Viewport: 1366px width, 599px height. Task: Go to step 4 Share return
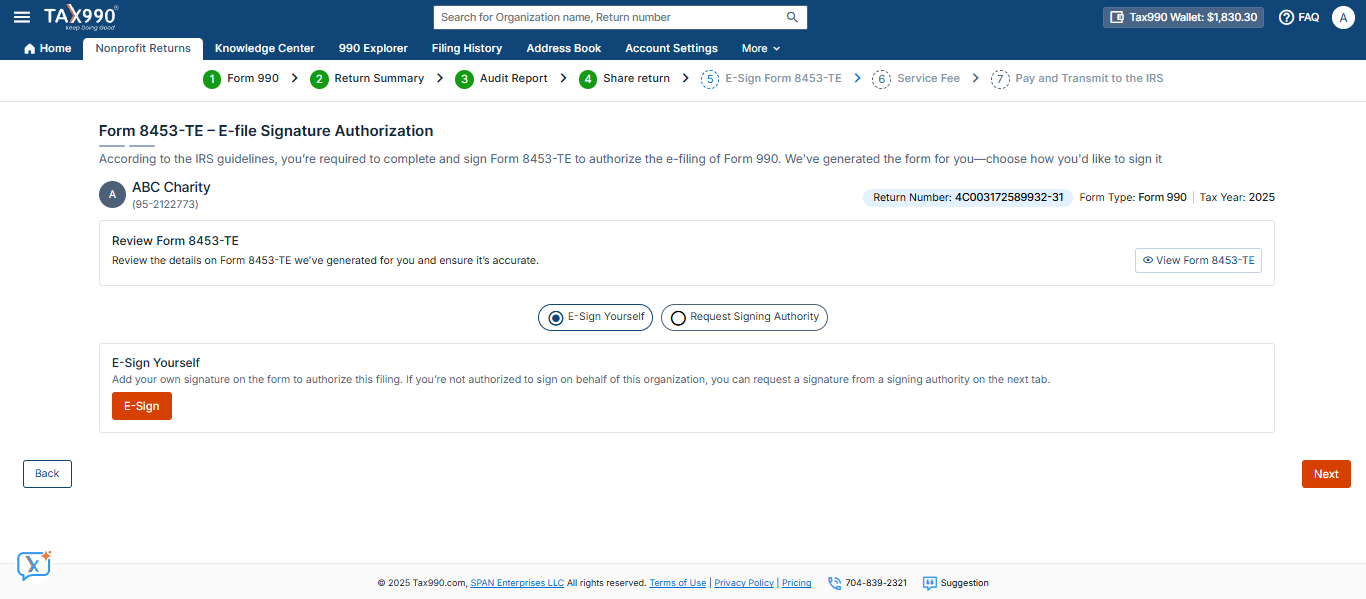point(625,79)
